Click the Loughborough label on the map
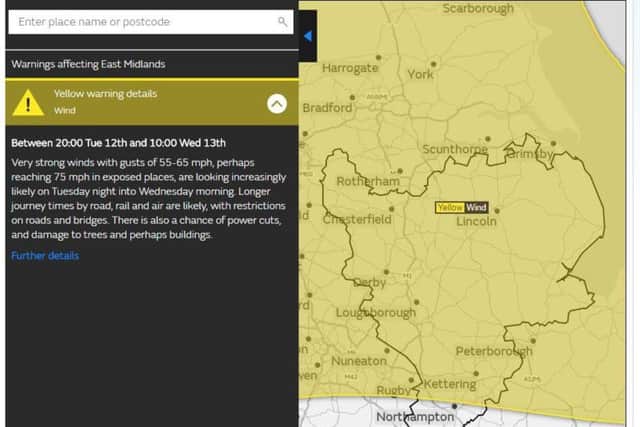Screen dimensions: 640x427 376,313
